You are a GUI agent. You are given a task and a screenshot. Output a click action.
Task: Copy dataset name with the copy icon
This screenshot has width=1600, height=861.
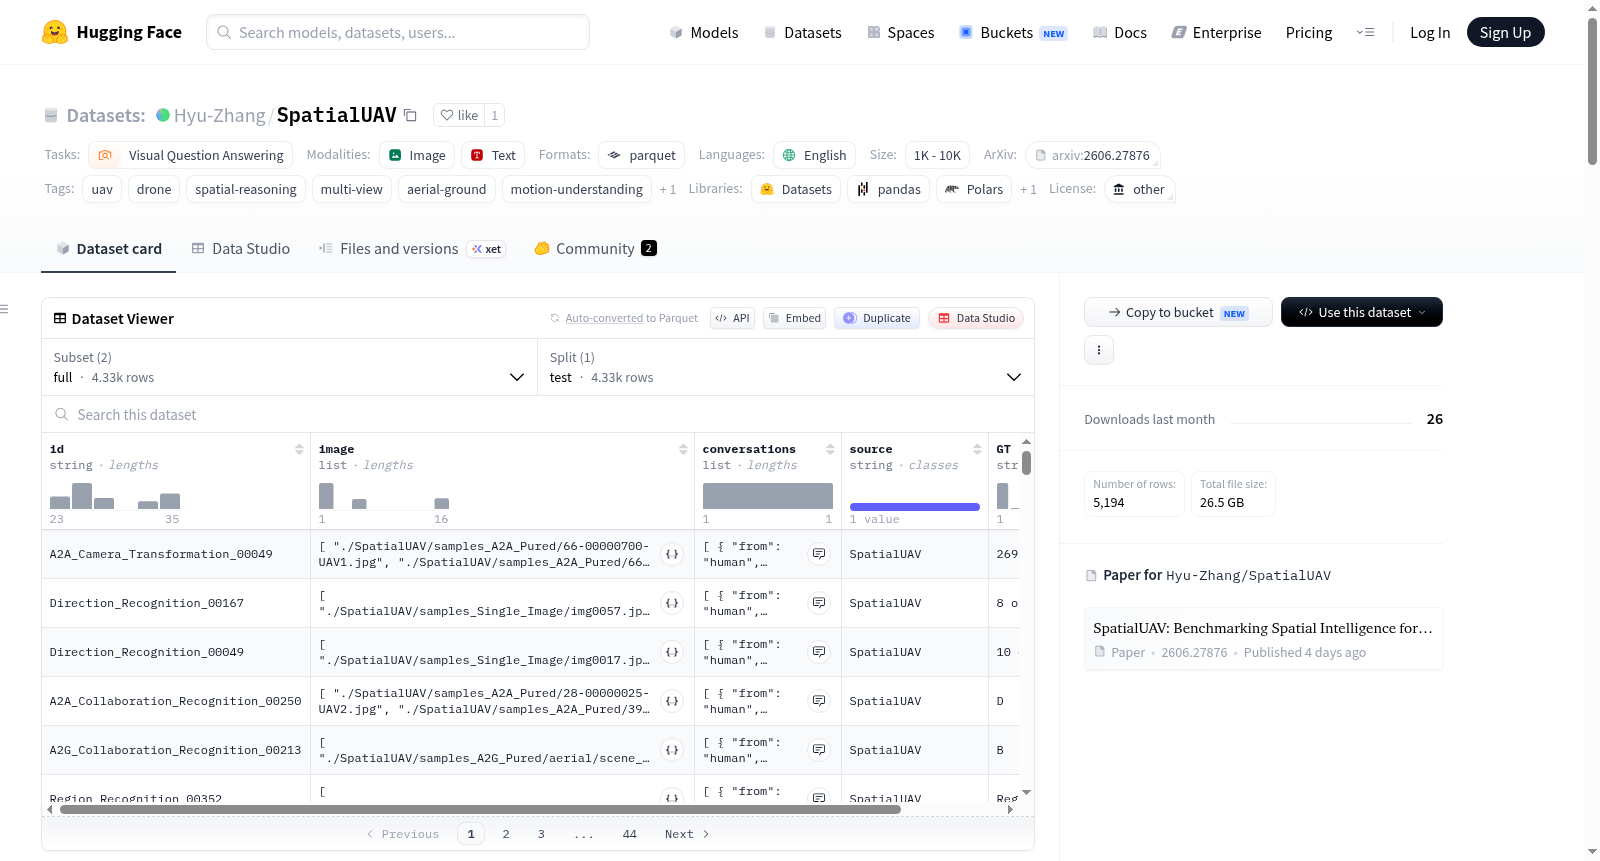point(410,115)
